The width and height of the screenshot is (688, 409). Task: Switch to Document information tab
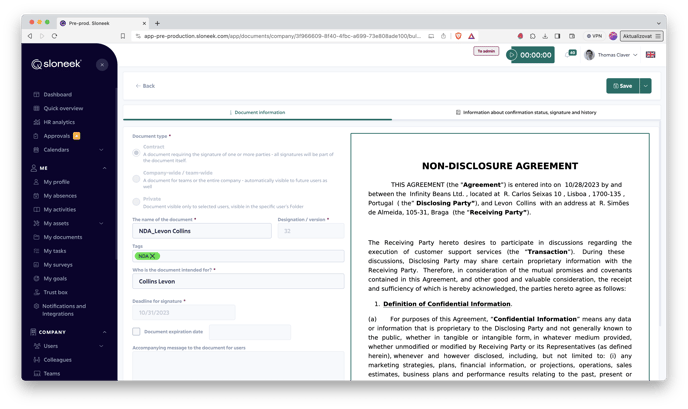point(258,112)
